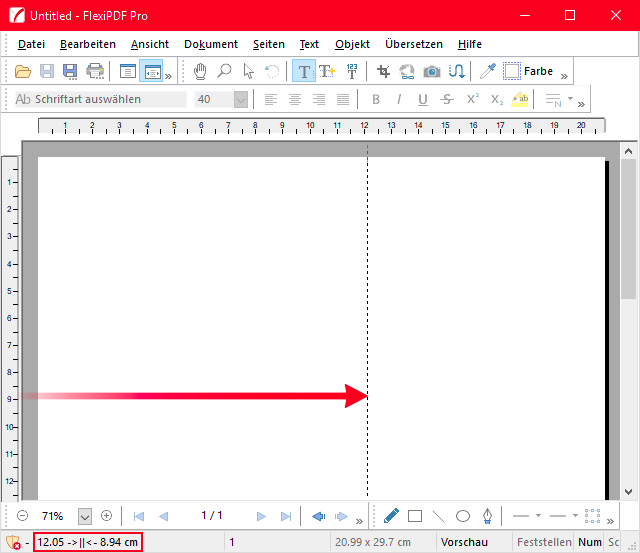Open the font size dropdown
The height and width of the screenshot is (553, 640).
240,99
